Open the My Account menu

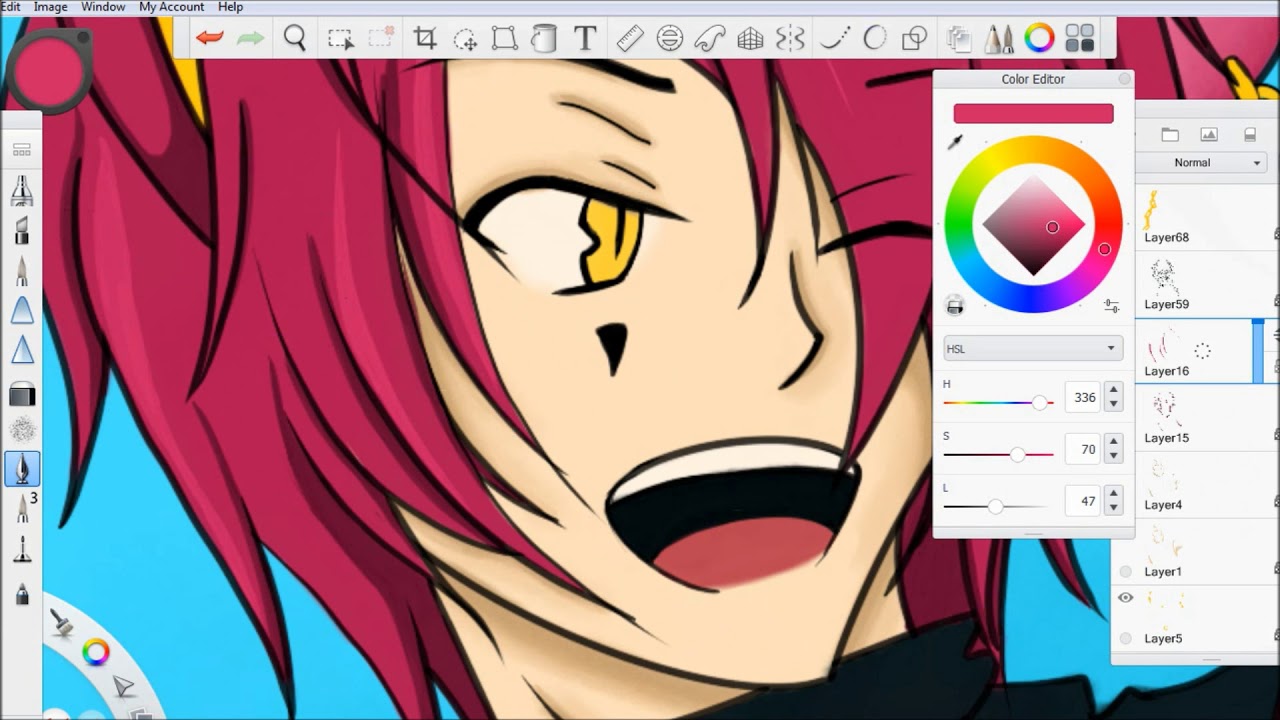(171, 7)
